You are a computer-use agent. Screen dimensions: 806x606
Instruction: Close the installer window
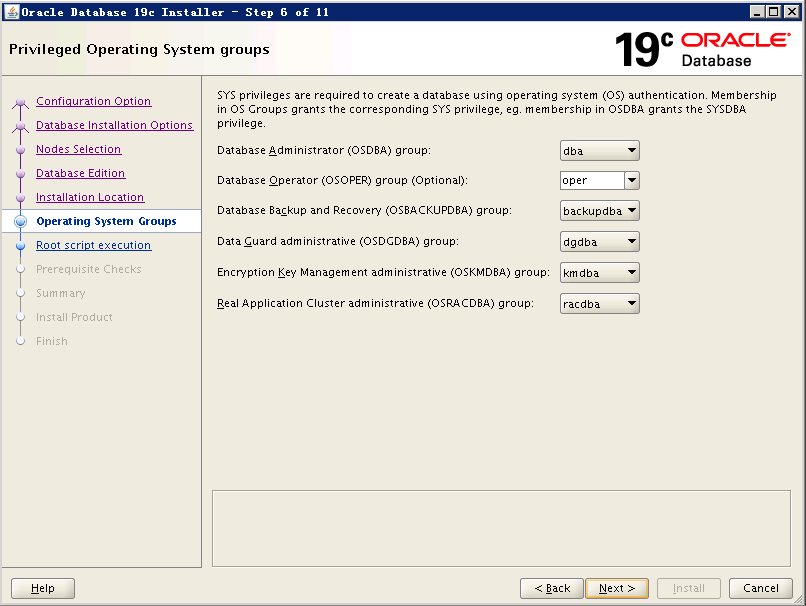pyautogui.click(x=792, y=12)
